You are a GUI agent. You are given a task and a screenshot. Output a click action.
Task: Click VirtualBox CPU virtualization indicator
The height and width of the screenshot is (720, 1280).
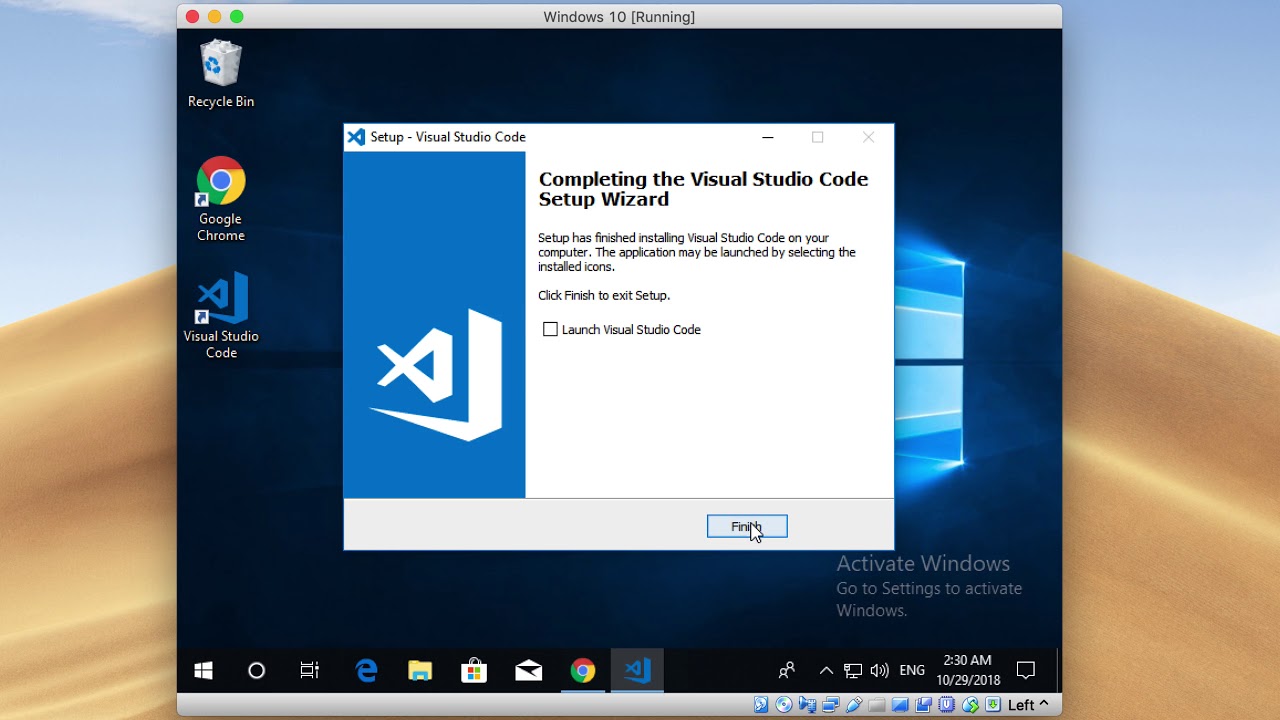[x=946, y=705]
